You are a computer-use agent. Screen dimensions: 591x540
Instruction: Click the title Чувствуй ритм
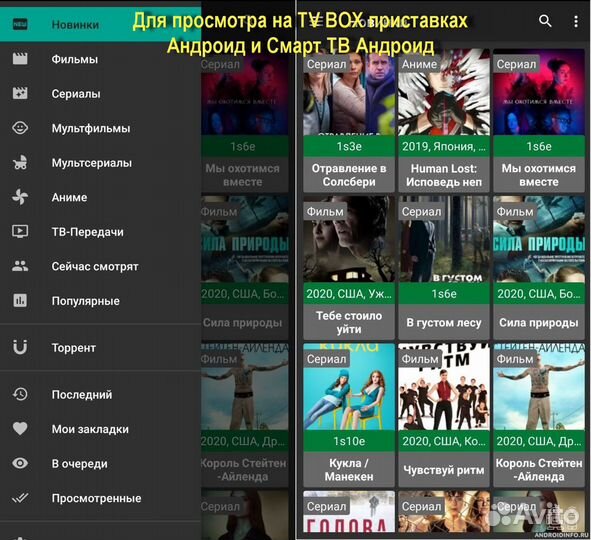(x=444, y=470)
